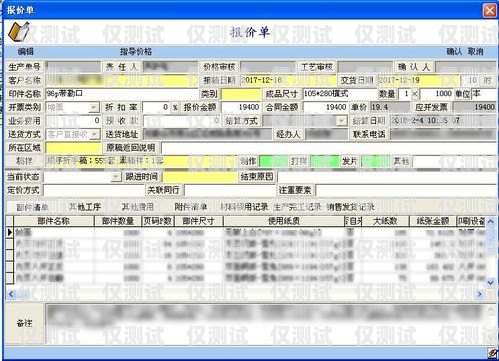
Task: Click the green 发片 status box
Action: pos(375,161)
